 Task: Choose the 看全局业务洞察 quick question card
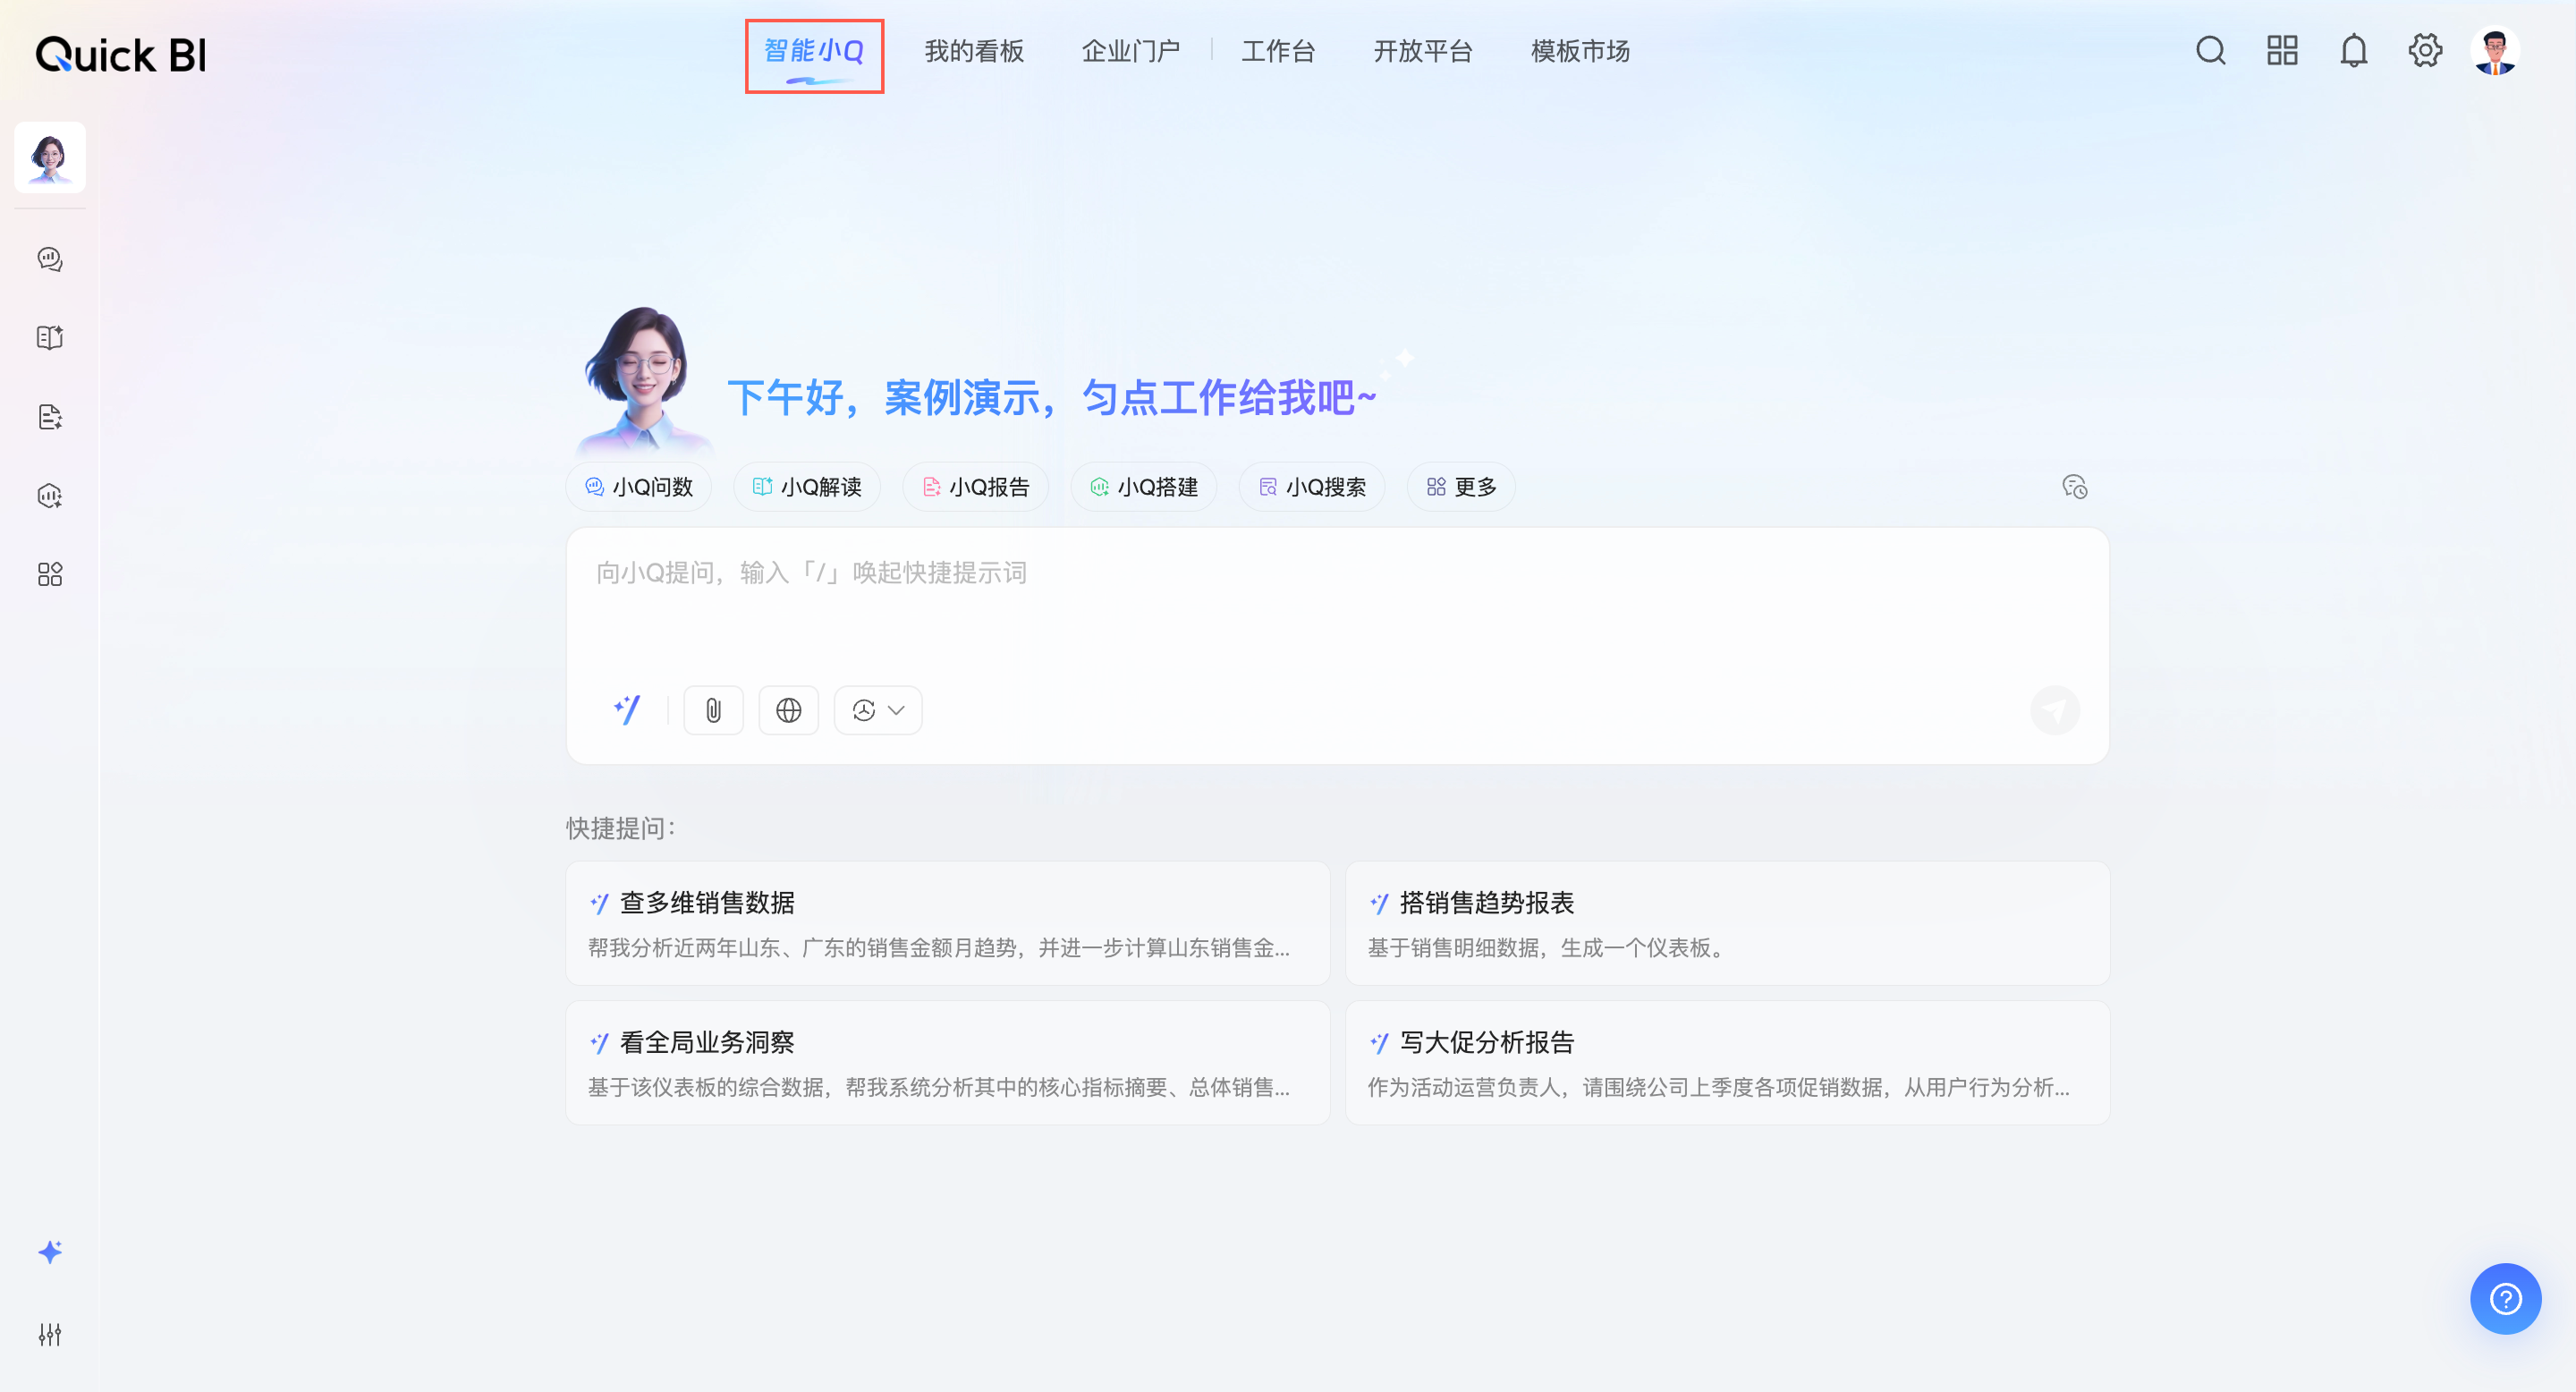pyautogui.click(x=948, y=1063)
